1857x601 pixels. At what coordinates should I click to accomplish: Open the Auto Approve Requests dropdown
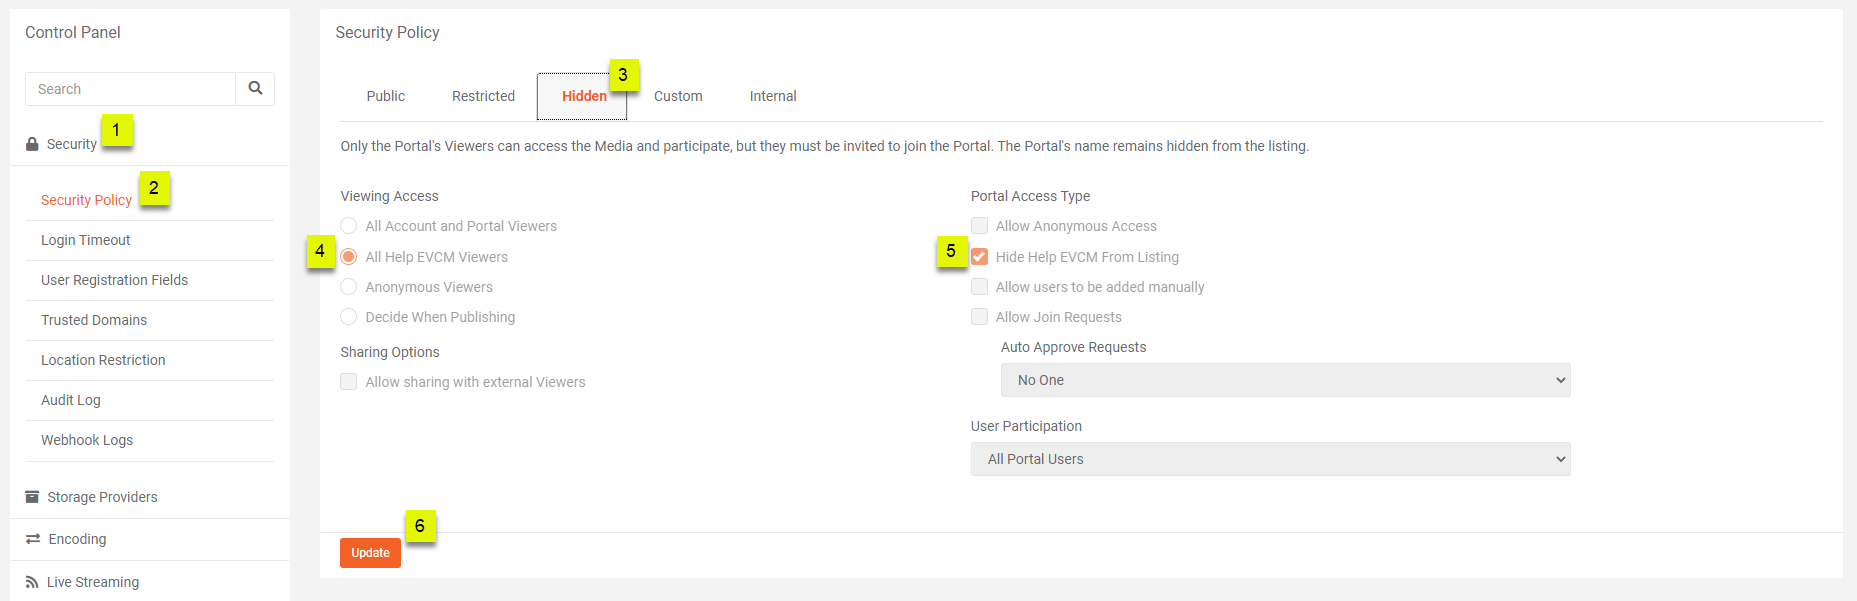tap(1285, 380)
